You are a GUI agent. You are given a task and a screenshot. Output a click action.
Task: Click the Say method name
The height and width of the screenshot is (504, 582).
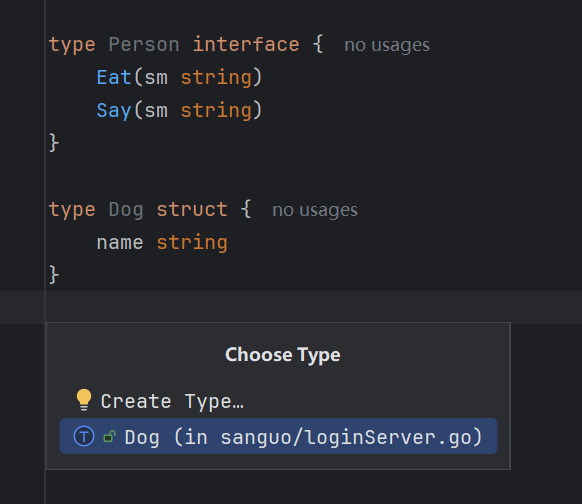coord(114,111)
